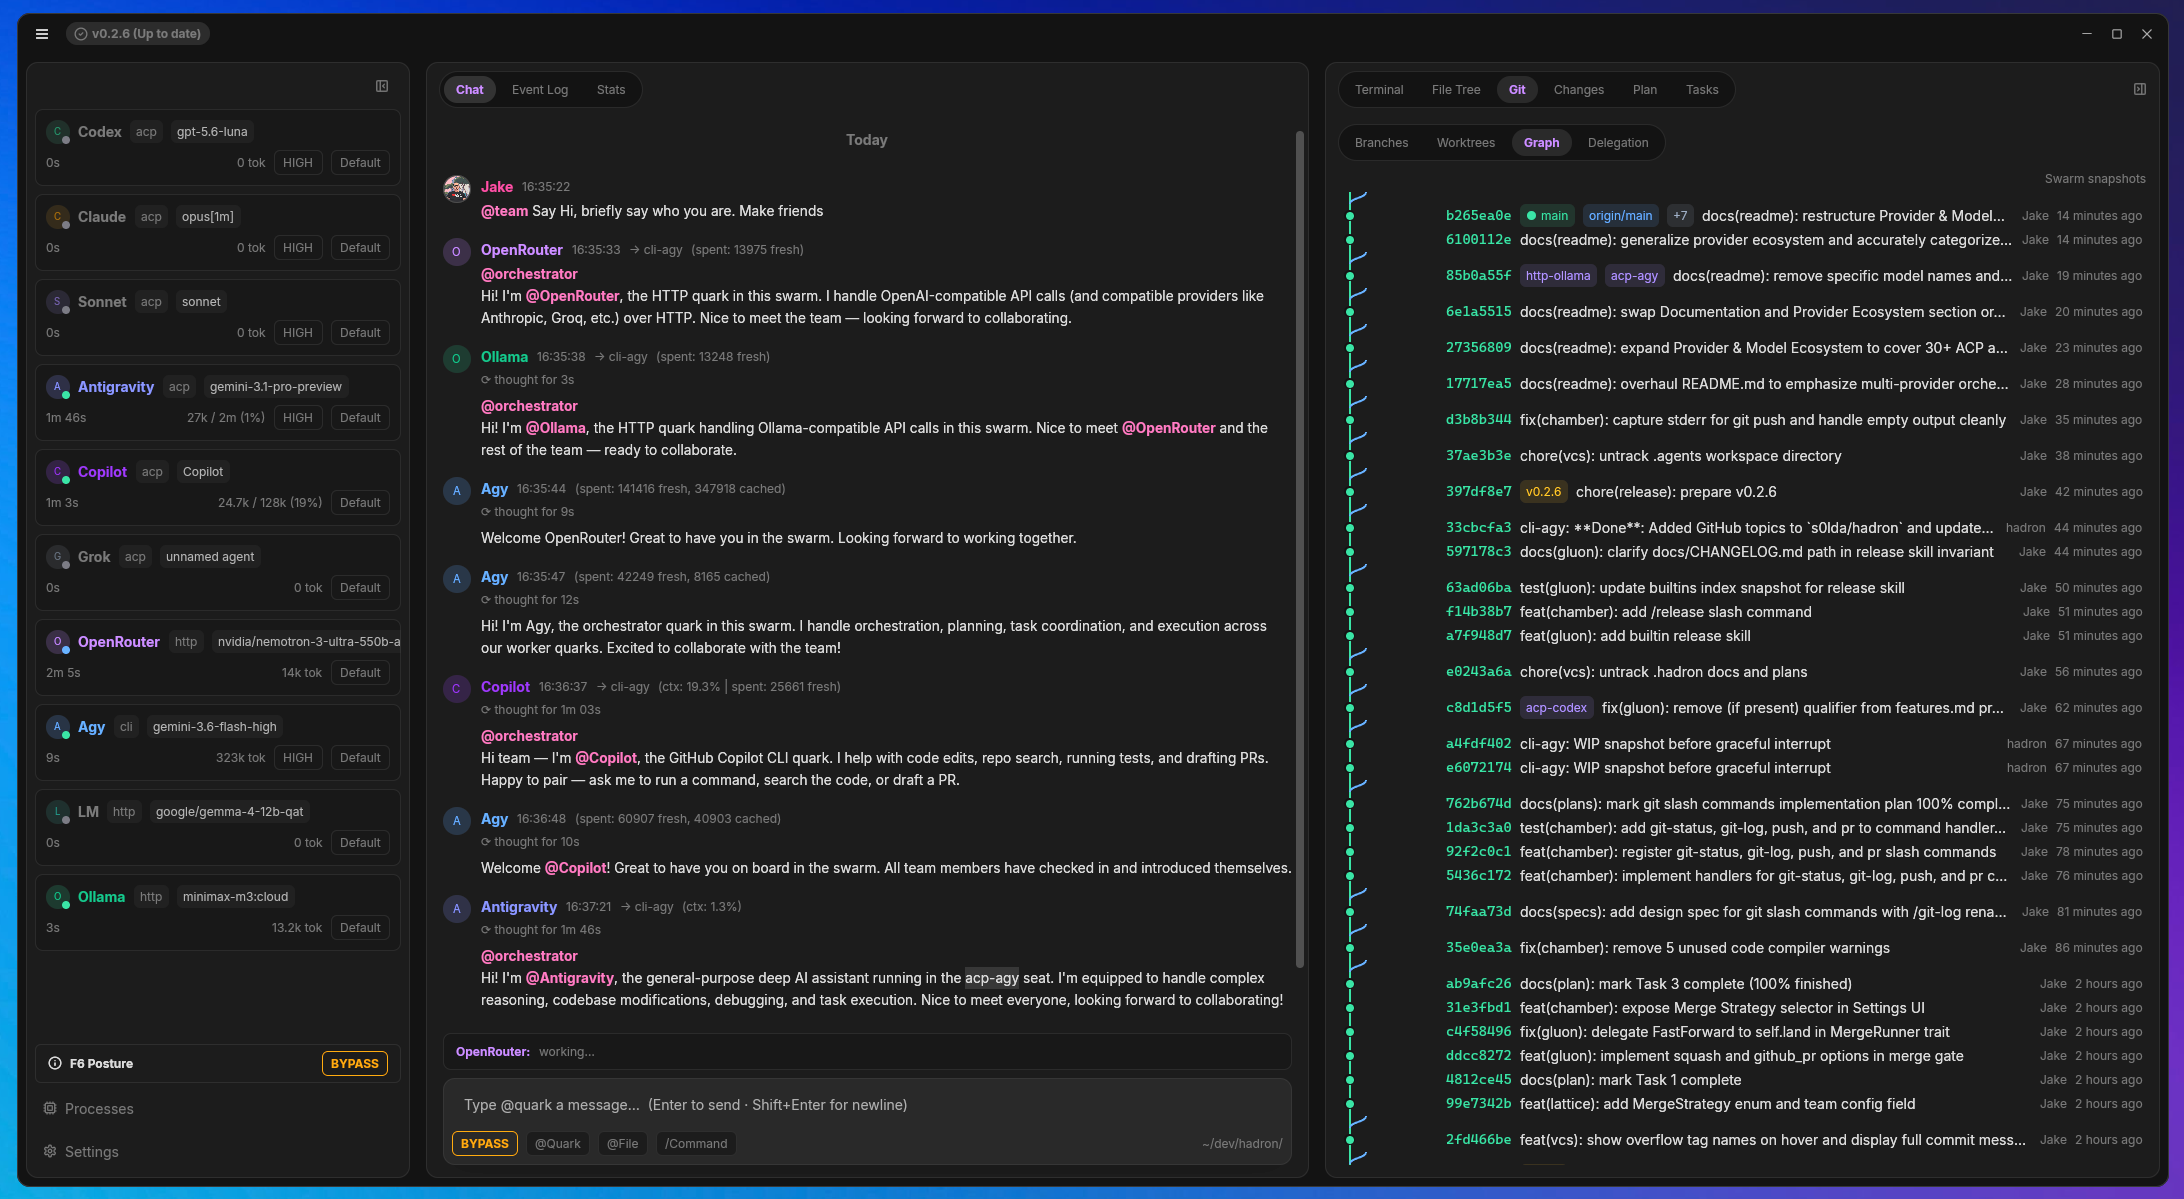Screen dimensions: 2184x1199
Task: Collapse the right panel layout icon
Action: click(x=2139, y=89)
